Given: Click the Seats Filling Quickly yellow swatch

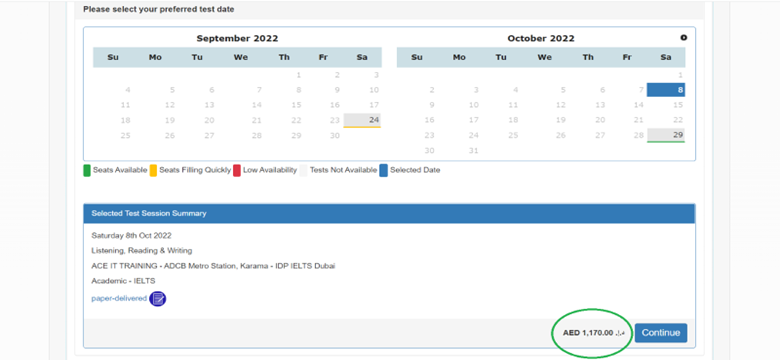Looking at the screenshot, I should (153, 170).
